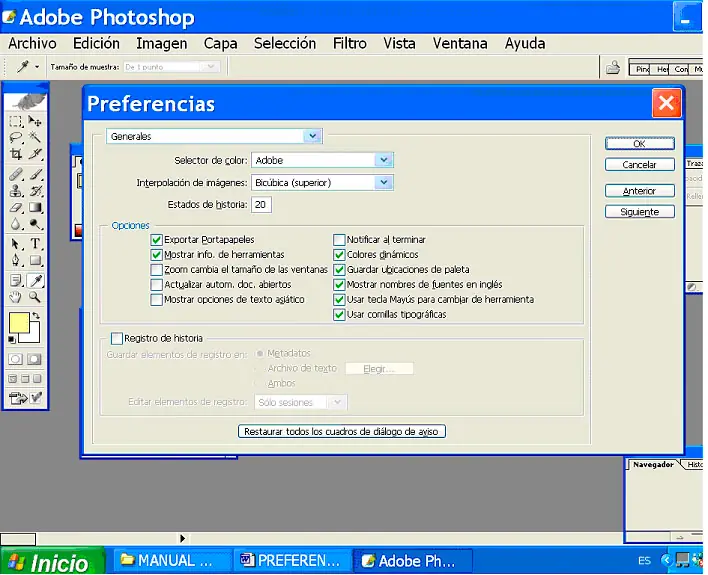
Task: Toggle Mostrar nombres de fuentes en inglés
Action: click(339, 285)
